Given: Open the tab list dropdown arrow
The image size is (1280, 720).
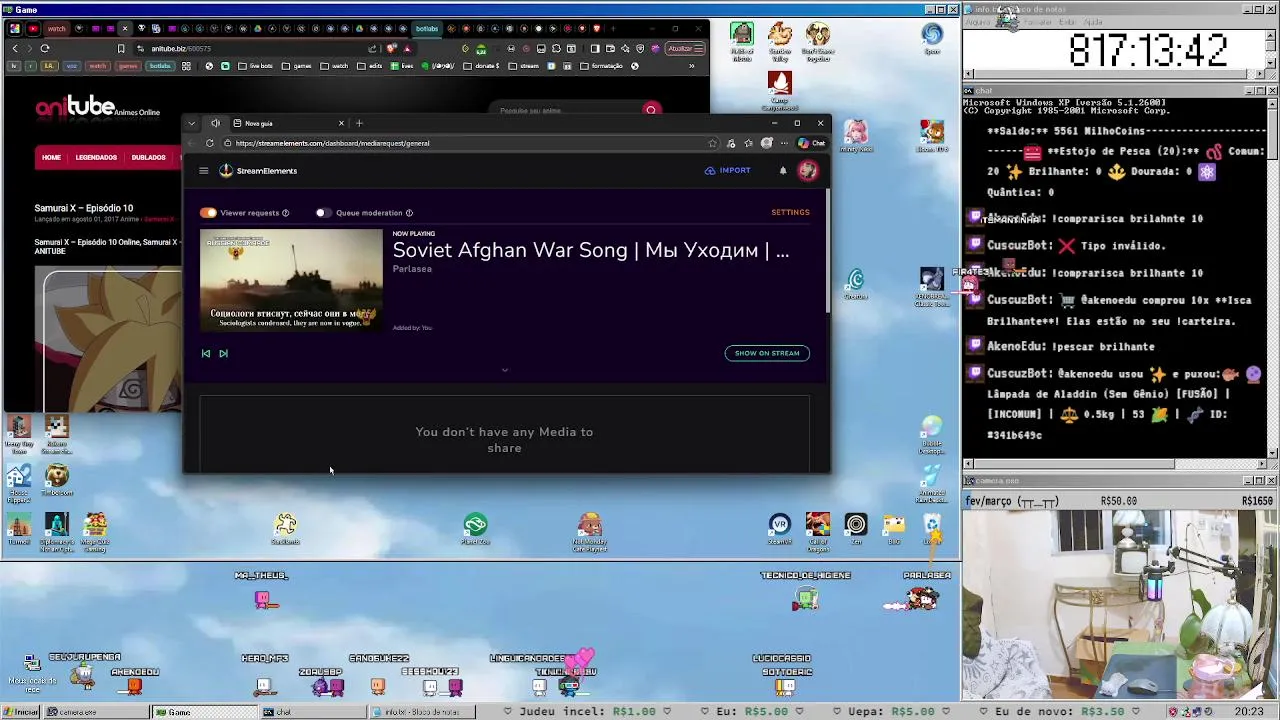Looking at the screenshot, I should tap(191, 123).
